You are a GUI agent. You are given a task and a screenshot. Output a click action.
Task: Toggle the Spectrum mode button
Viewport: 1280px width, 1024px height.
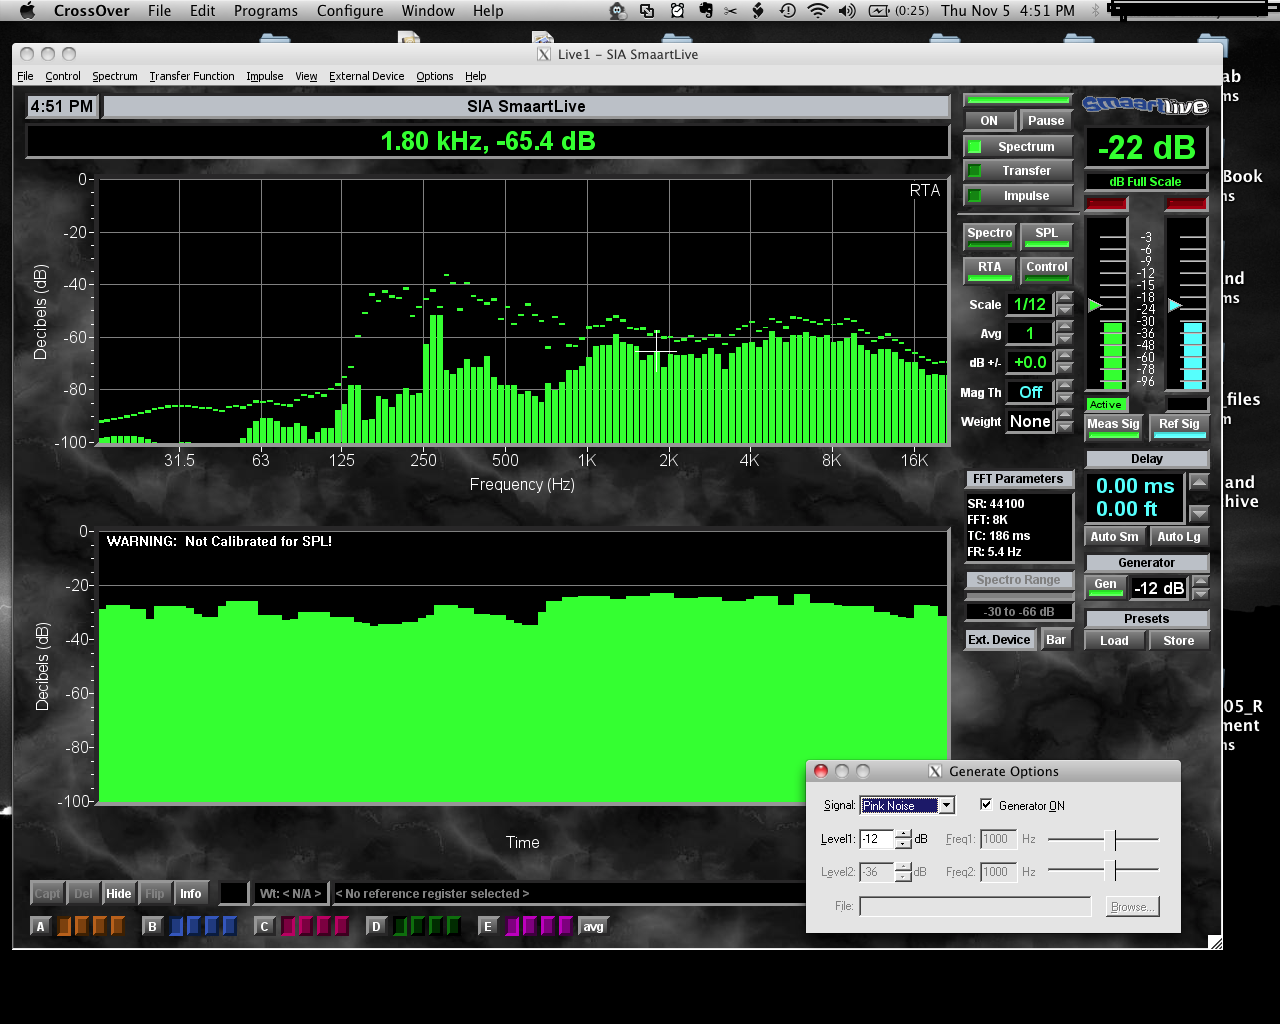[1018, 147]
